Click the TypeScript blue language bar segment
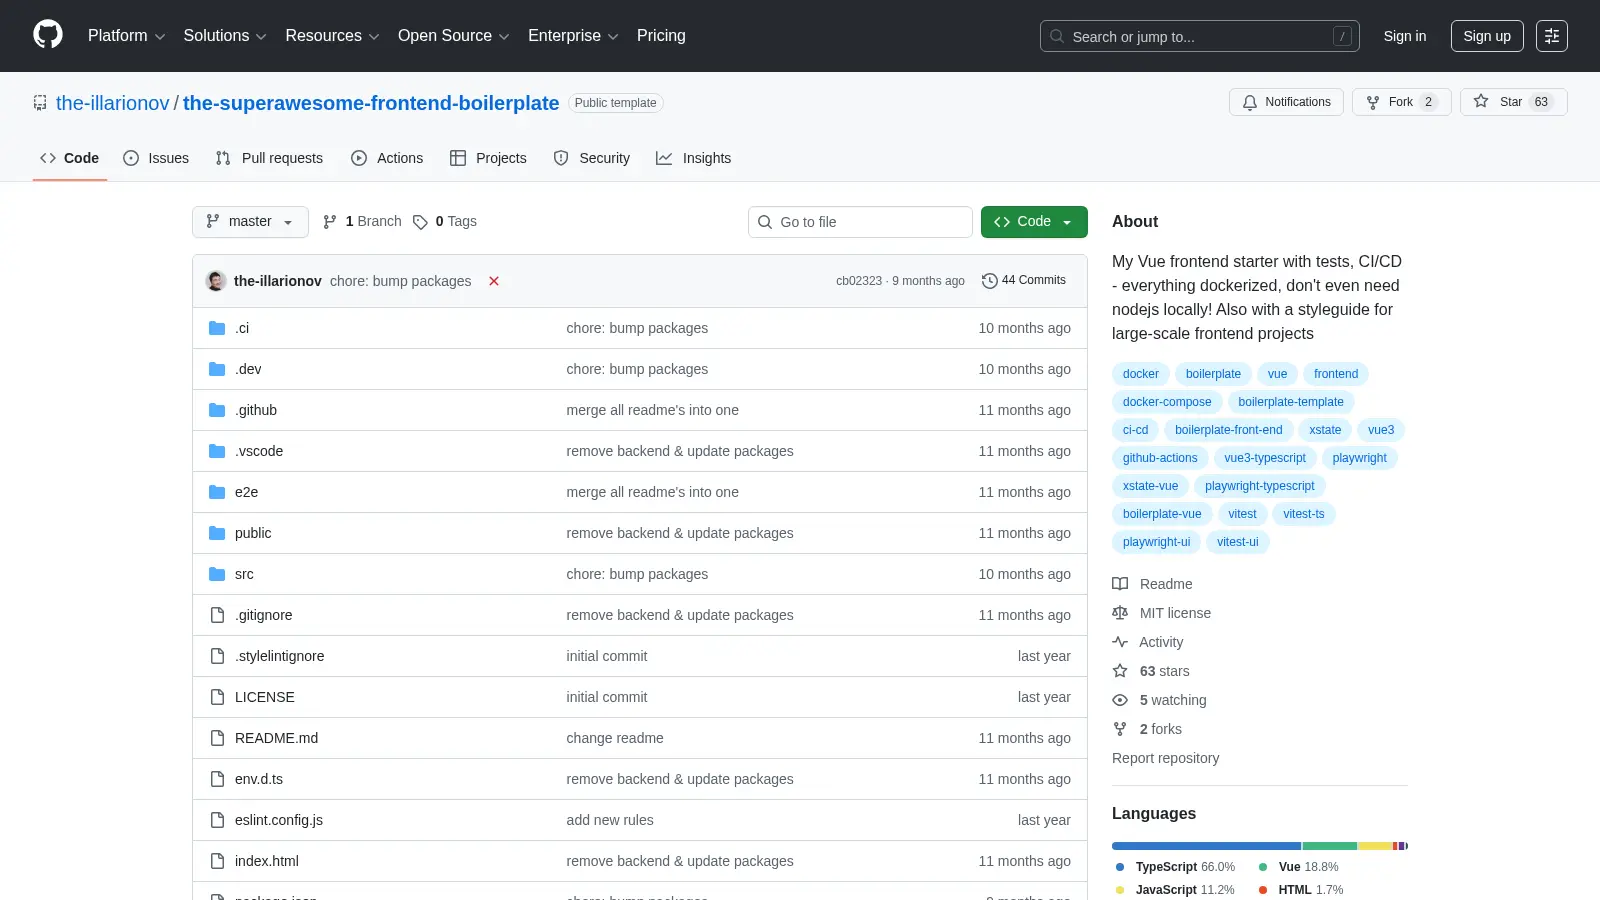1600x900 pixels. 1206,846
